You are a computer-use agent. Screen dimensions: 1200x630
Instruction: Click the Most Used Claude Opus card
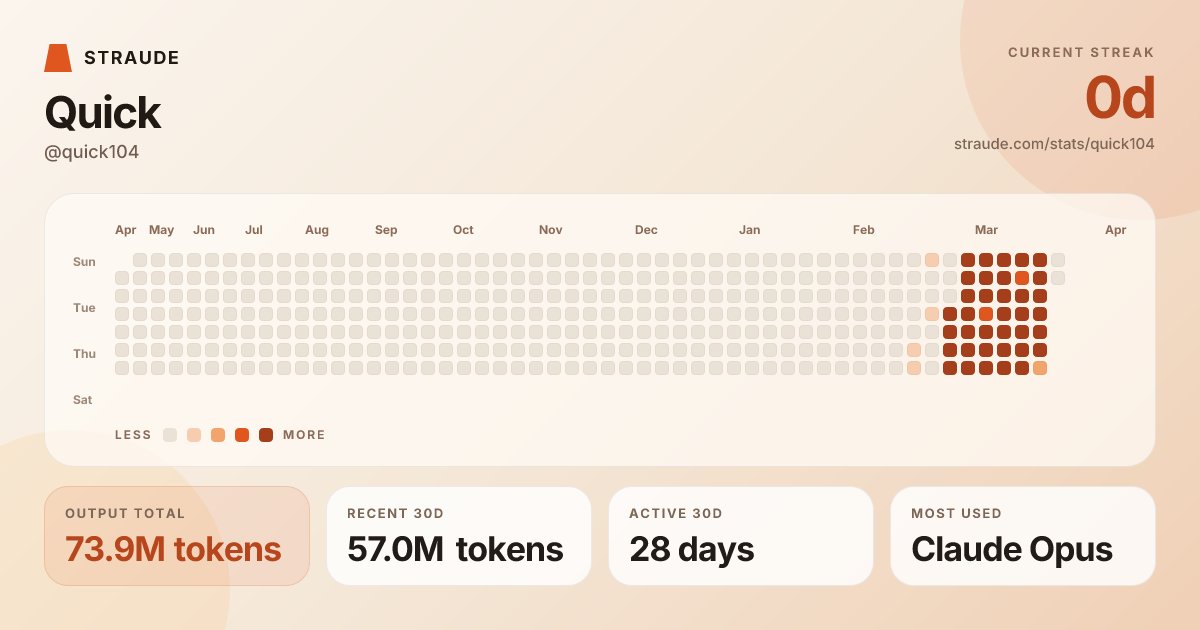[x=1023, y=536]
